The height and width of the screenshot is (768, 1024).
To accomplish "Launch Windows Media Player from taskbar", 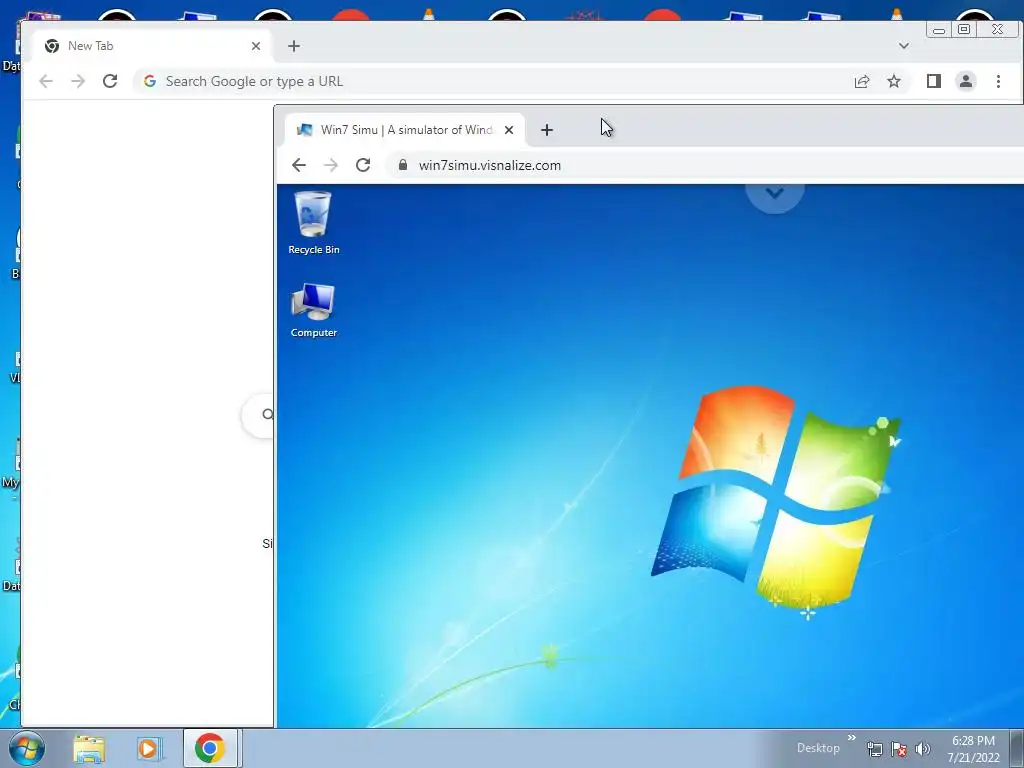I will 150,749.
